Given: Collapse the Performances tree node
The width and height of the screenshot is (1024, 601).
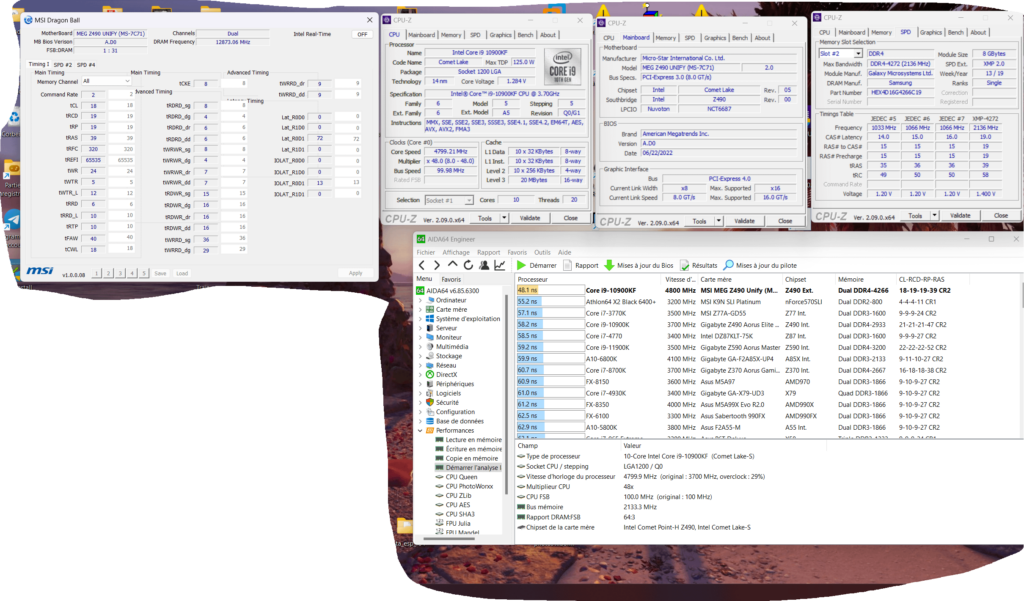Looking at the screenshot, I should [420, 430].
